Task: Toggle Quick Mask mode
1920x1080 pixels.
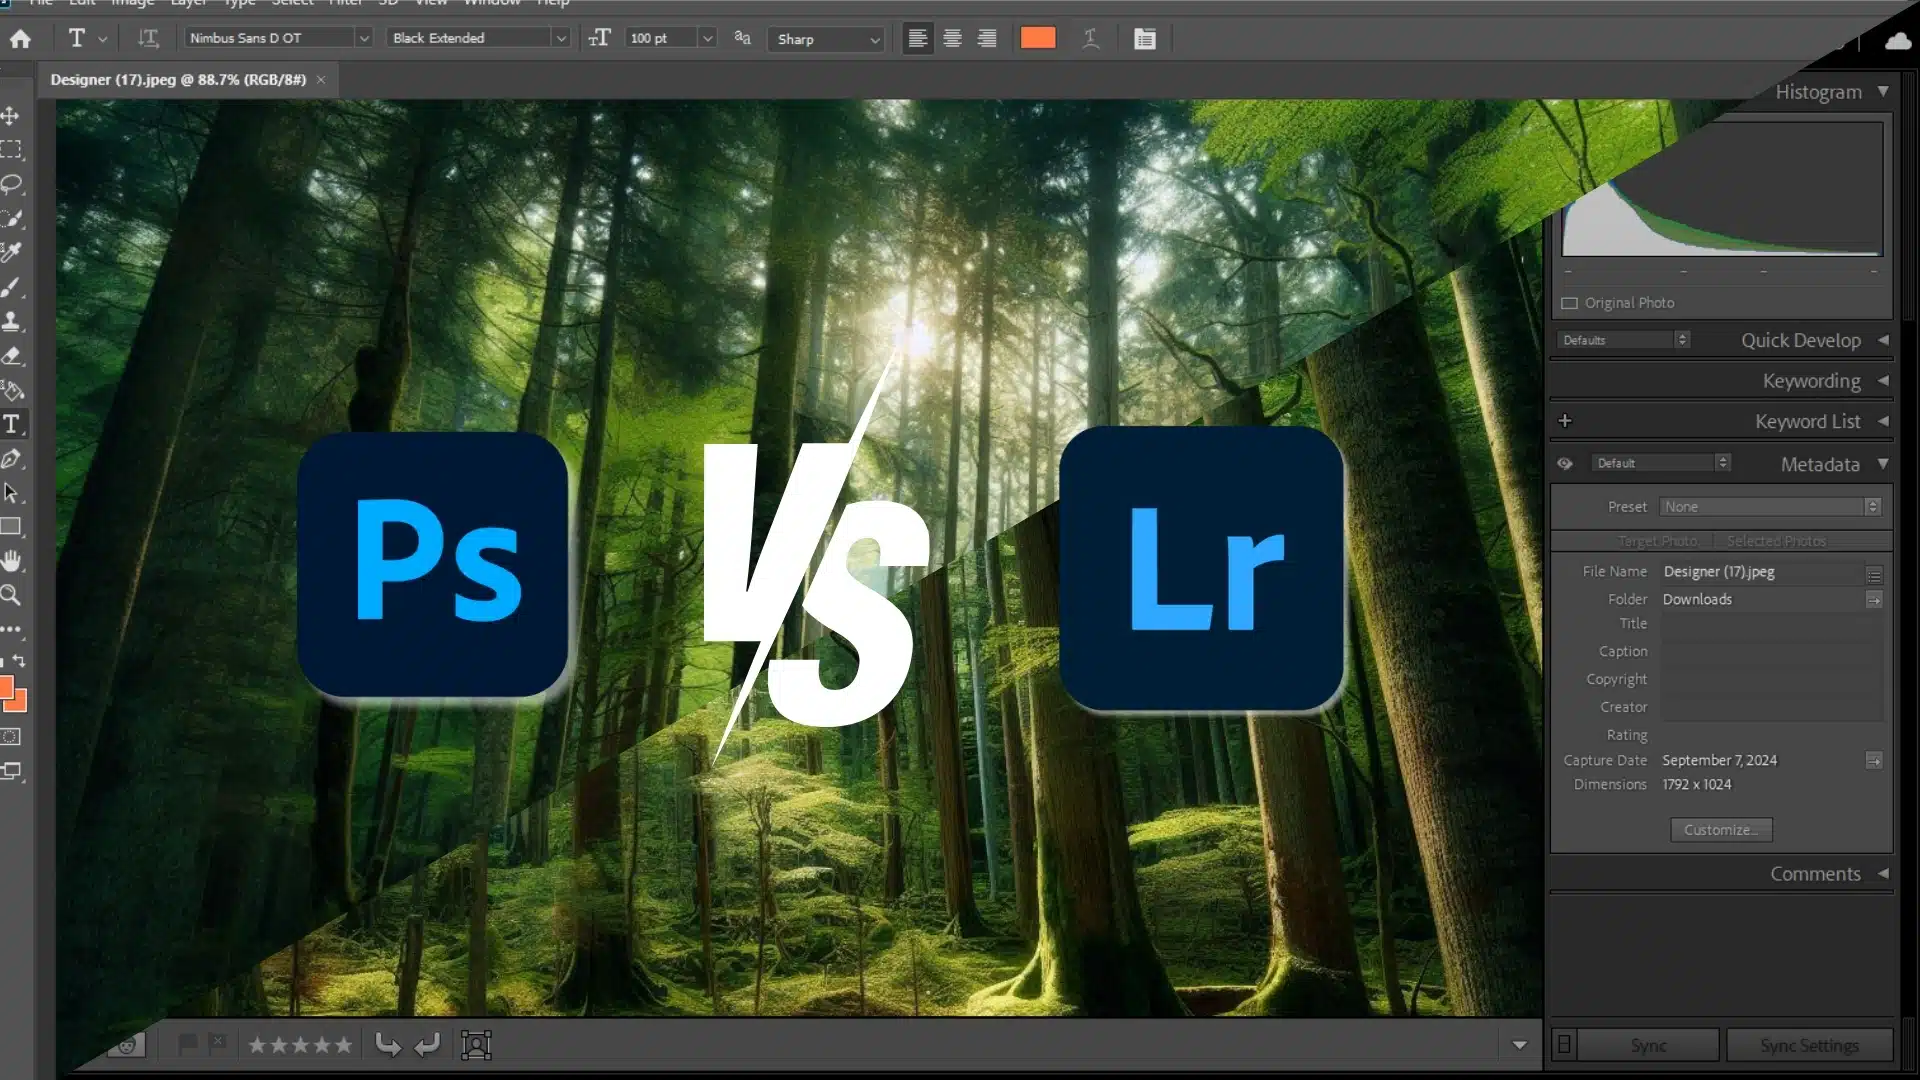Action: coord(11,737)
